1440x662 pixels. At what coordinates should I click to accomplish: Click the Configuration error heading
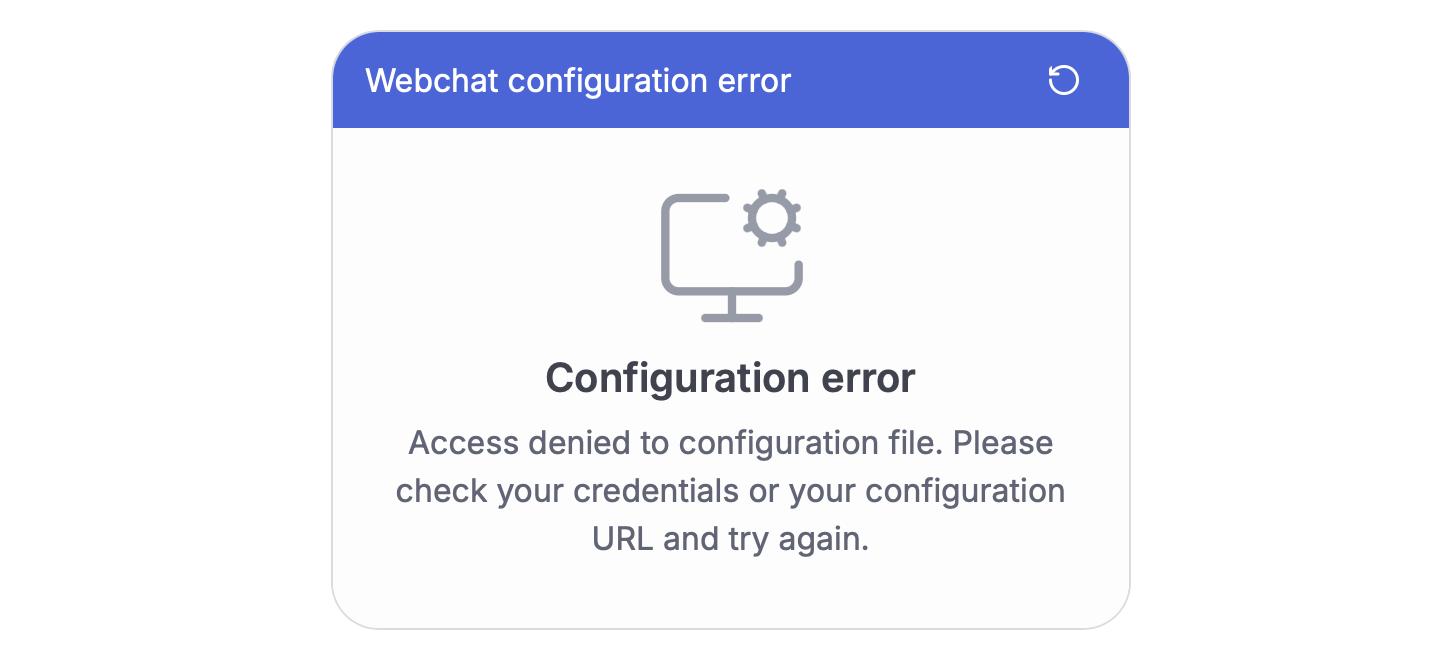point(730,378)
